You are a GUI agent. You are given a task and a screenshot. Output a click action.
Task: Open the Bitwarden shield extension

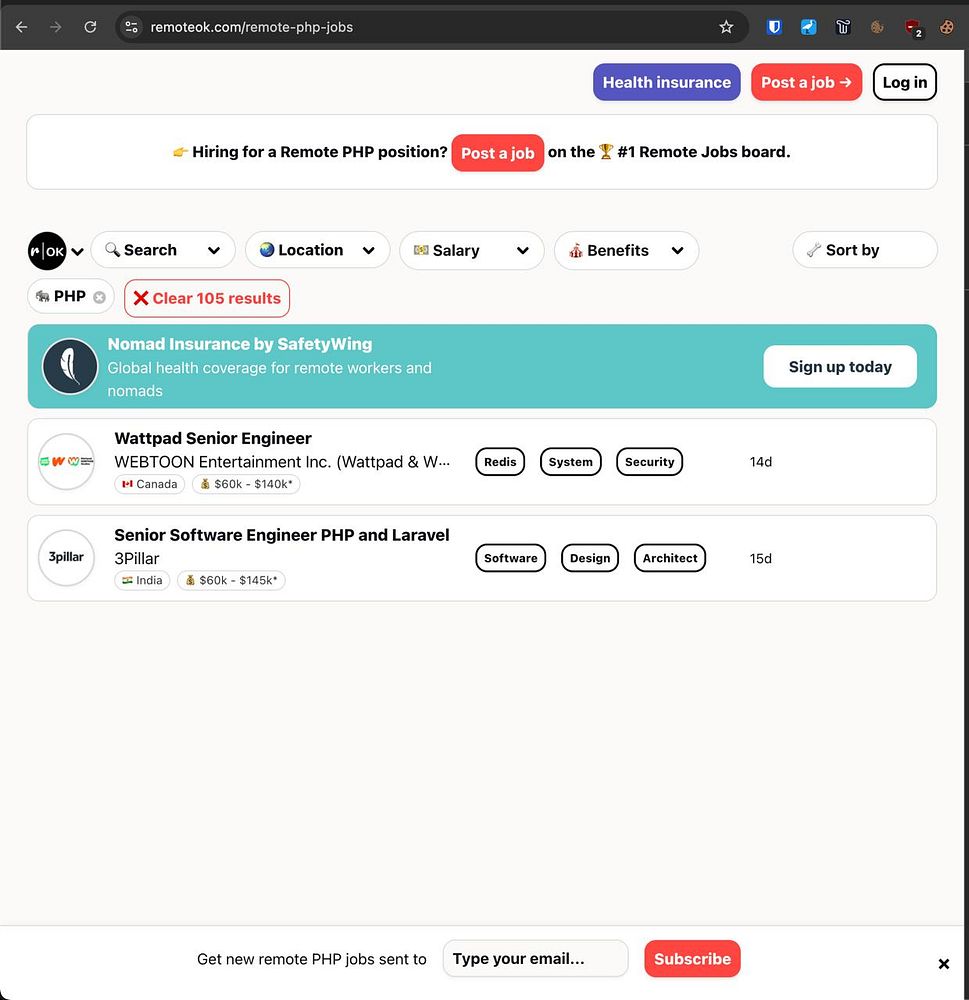point(774,27)
